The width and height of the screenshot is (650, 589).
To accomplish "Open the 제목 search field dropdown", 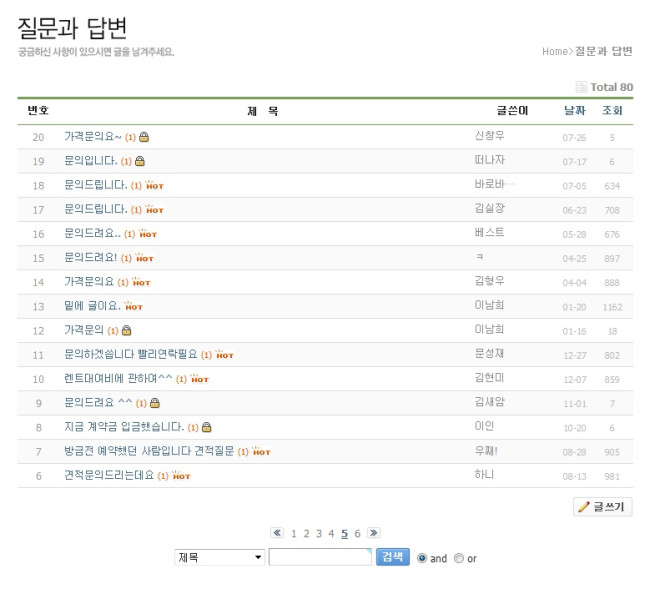I will click(219, 557).
